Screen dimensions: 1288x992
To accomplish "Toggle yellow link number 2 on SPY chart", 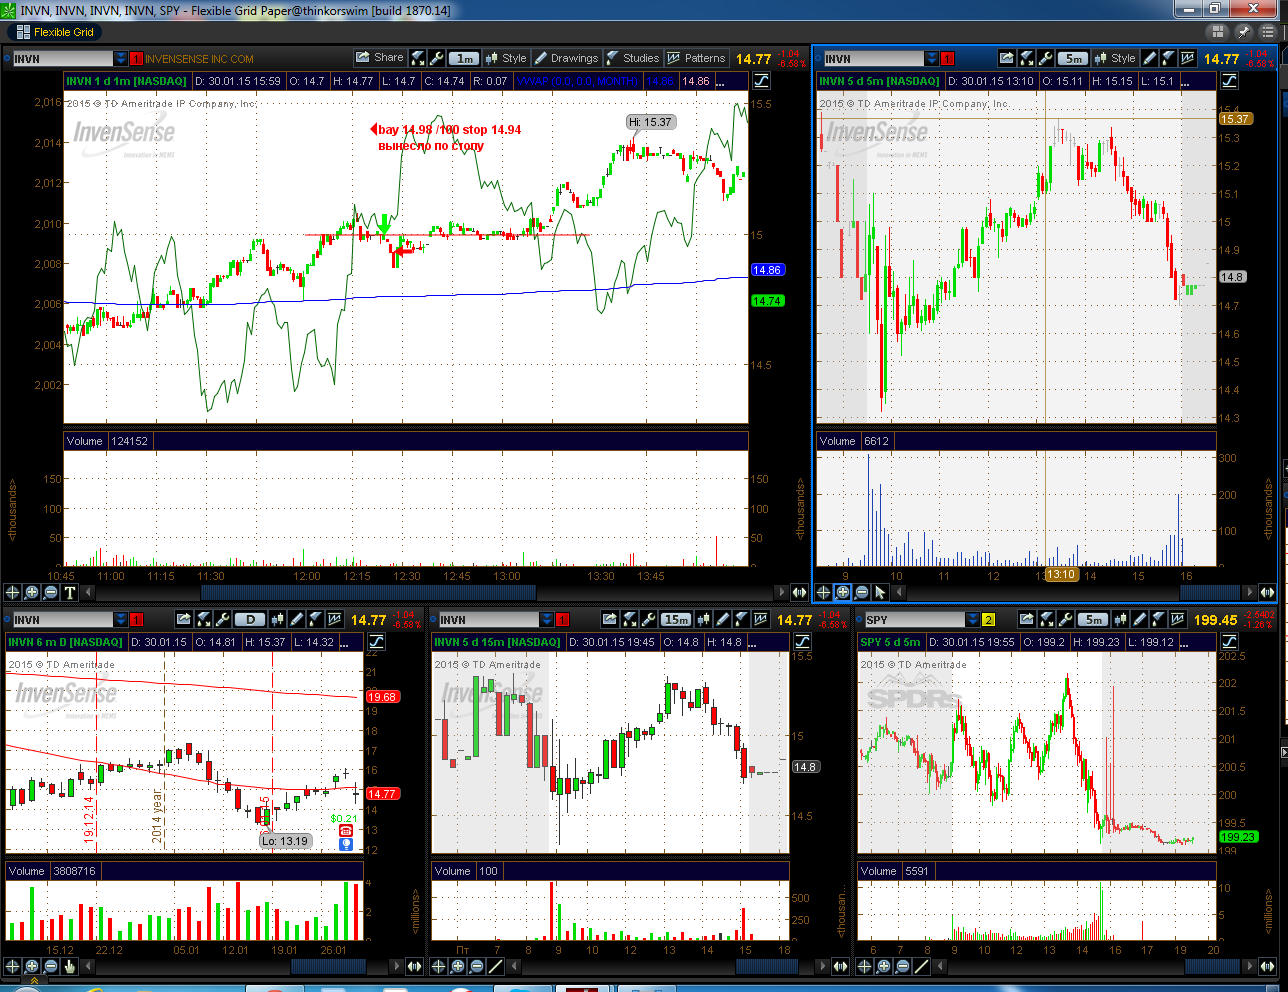I will point(989,620).
